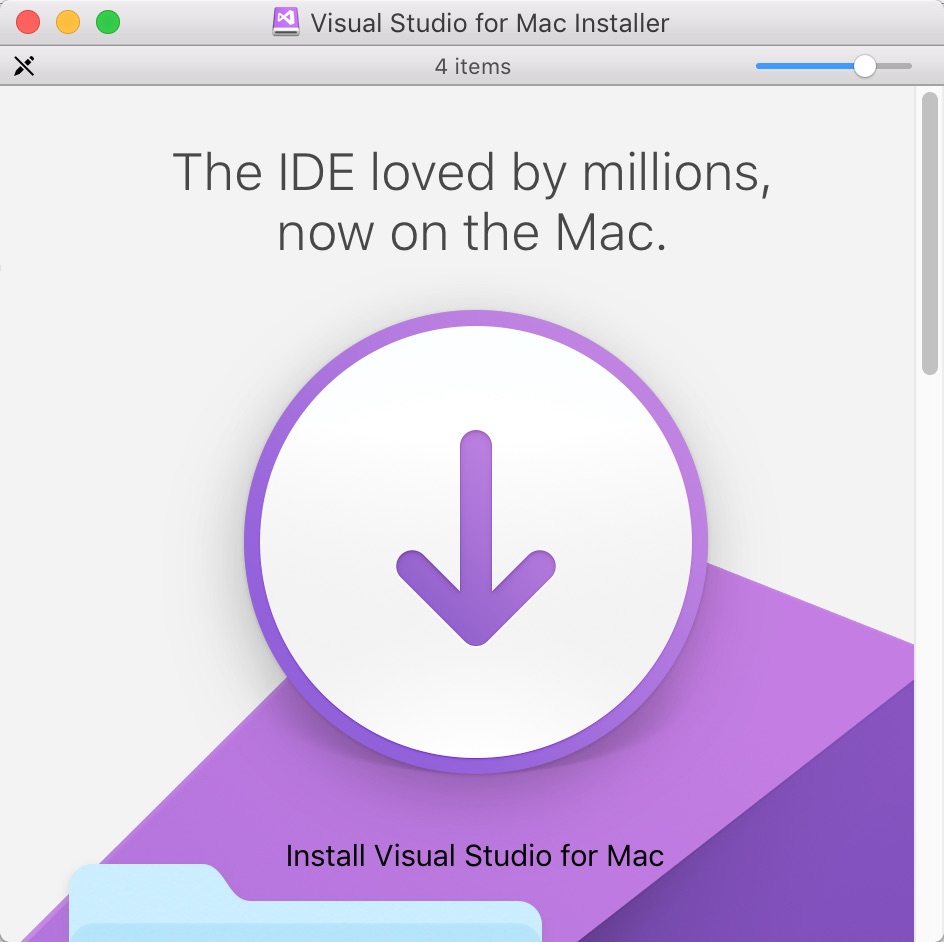Click the large purple download arrow icon
This screenshot has height=942, width=944.
[476, 538]
